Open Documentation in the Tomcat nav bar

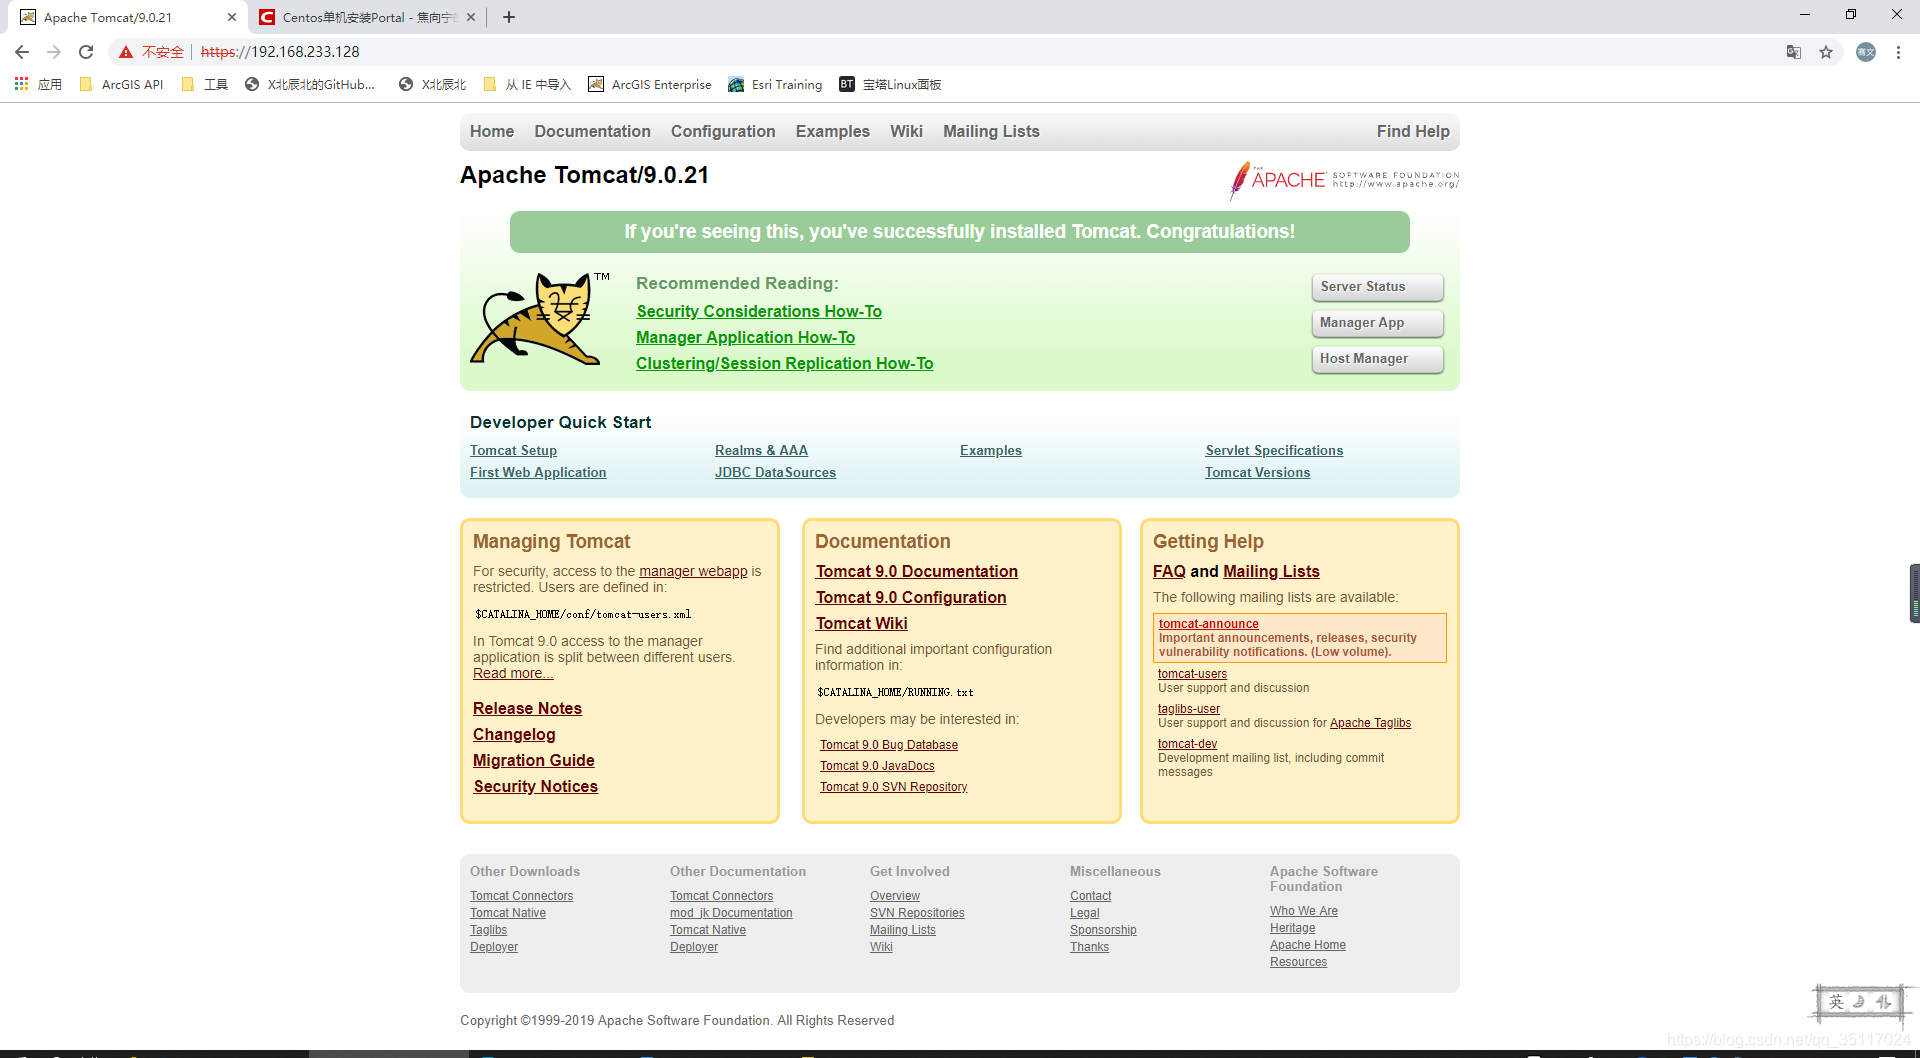(592, 132)
